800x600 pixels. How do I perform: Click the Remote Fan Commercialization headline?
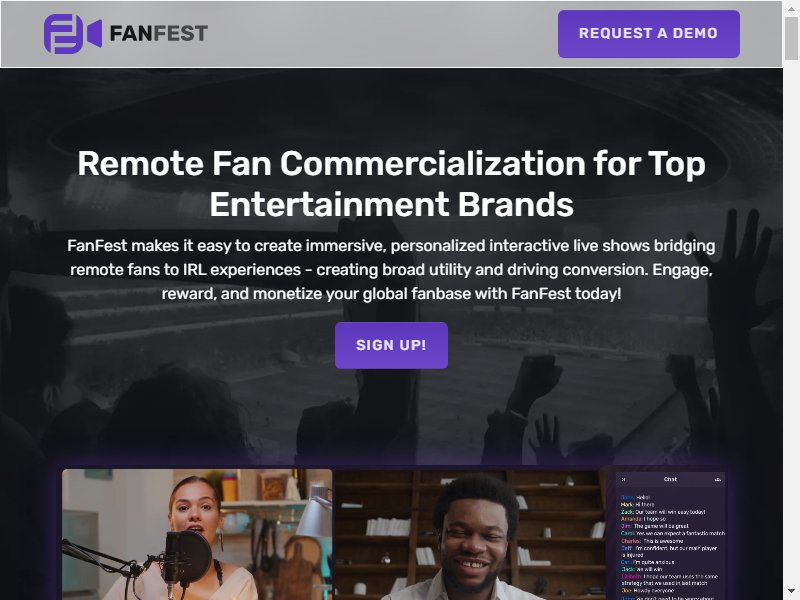[391, 184]
